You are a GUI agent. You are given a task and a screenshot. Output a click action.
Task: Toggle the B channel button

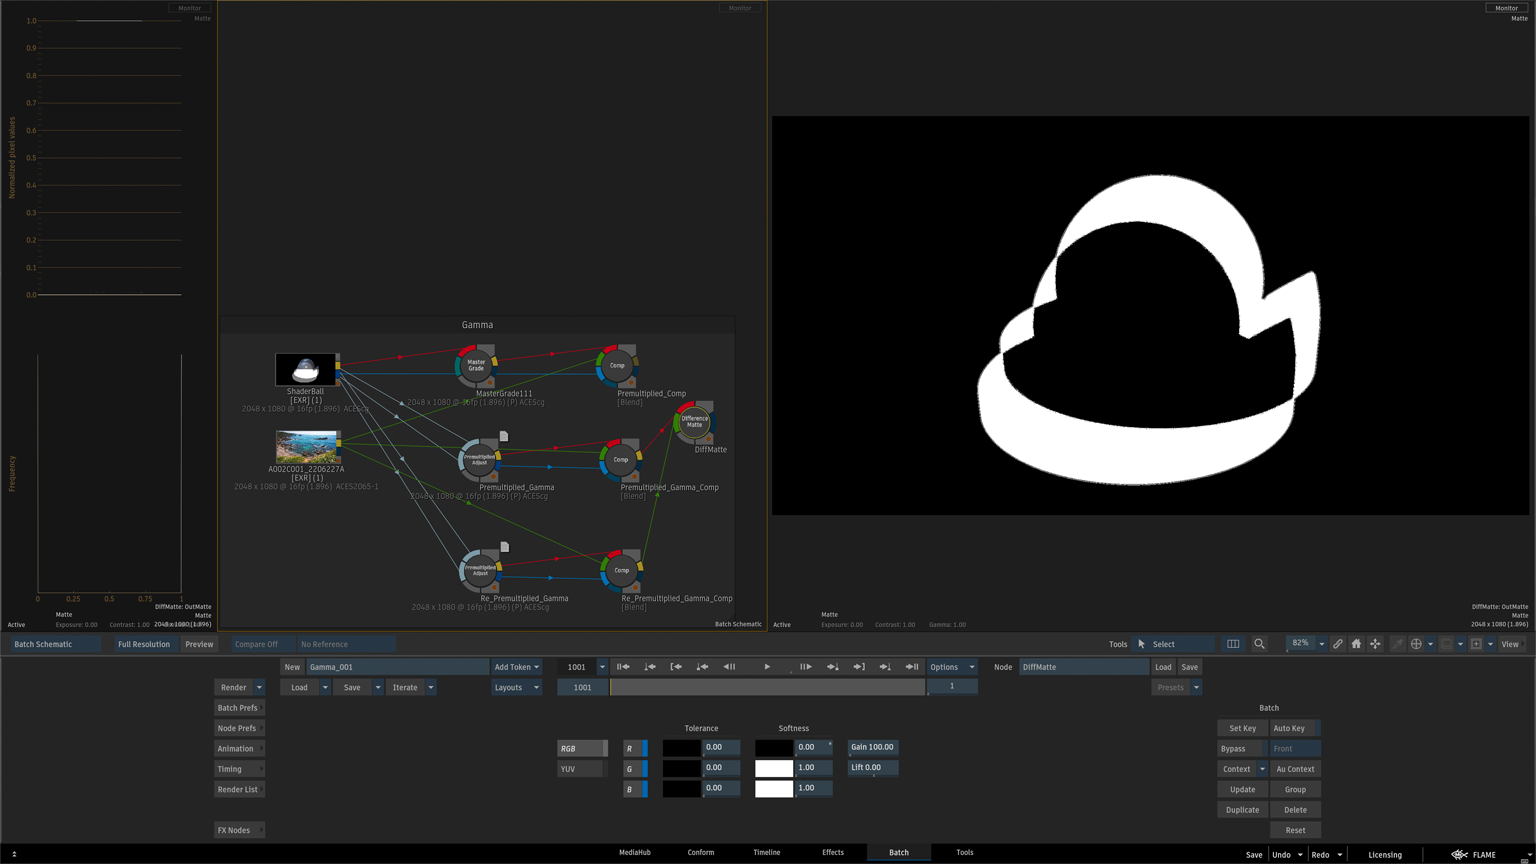[x=635, y=789]
